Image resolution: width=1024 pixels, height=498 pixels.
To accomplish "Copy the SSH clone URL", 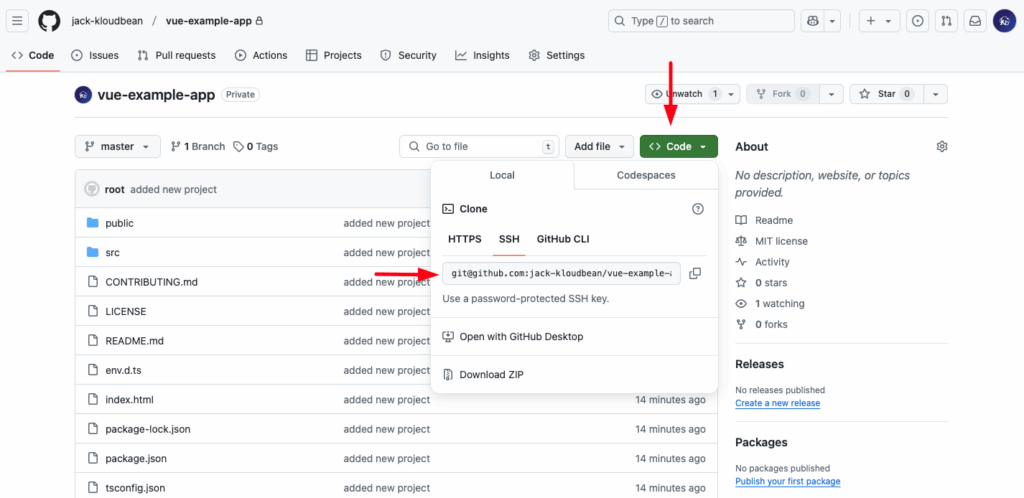I will click(x=696, y=273).
